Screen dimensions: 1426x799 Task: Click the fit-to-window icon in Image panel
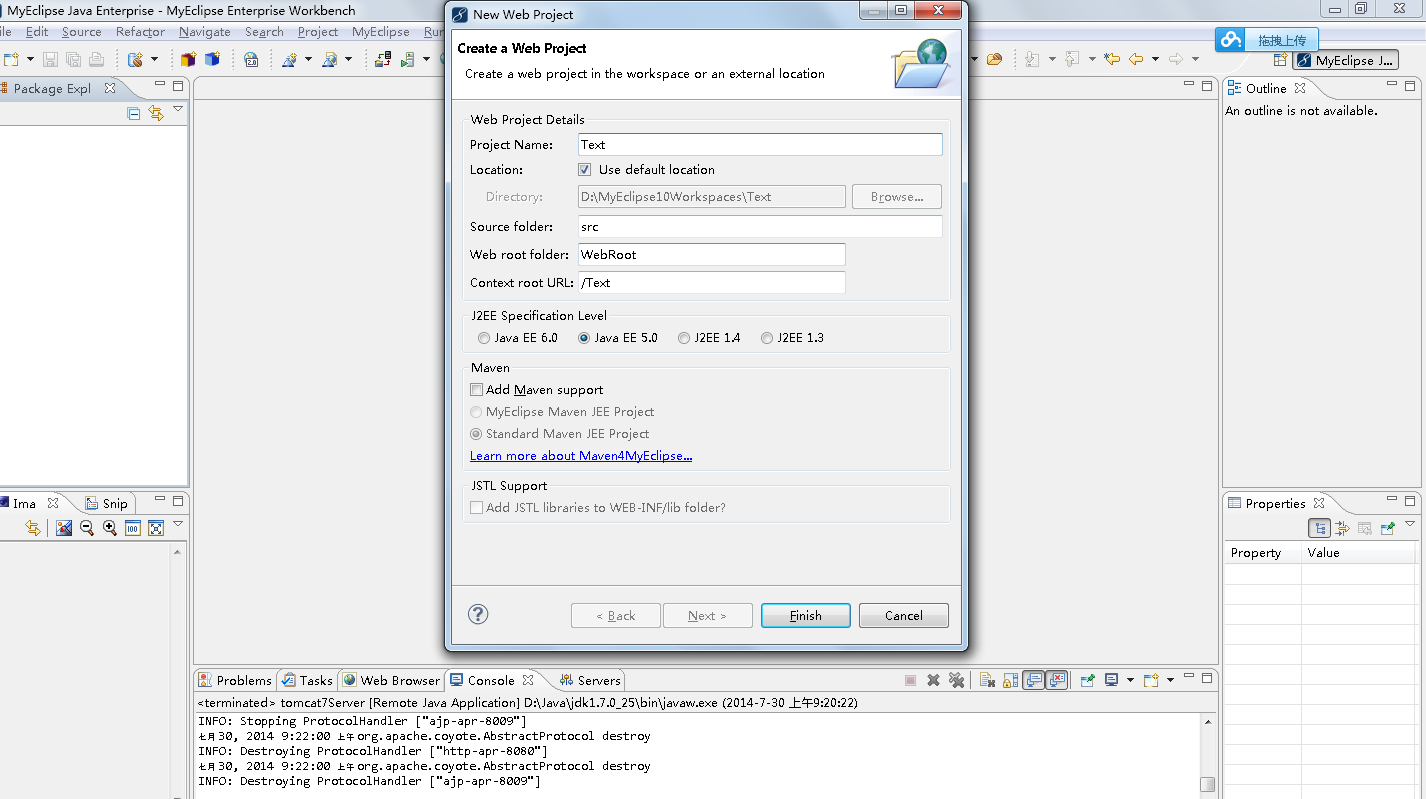[156, 528]
